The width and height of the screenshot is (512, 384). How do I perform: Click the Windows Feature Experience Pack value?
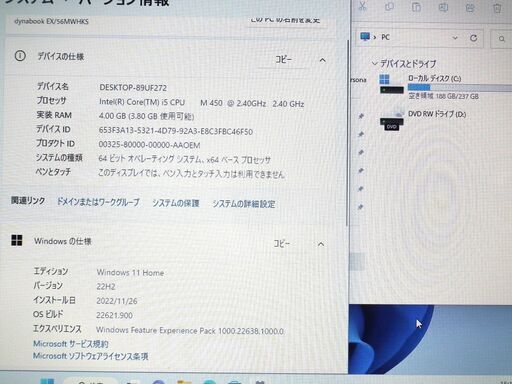(190, 331)
